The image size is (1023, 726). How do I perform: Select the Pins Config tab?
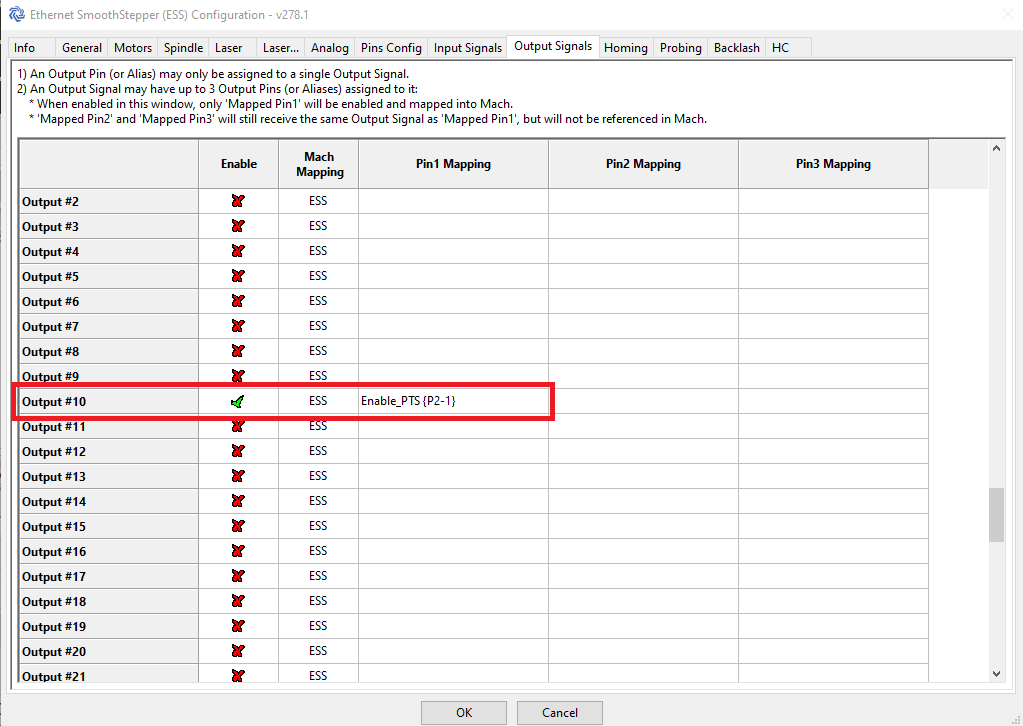pos(391,47)
